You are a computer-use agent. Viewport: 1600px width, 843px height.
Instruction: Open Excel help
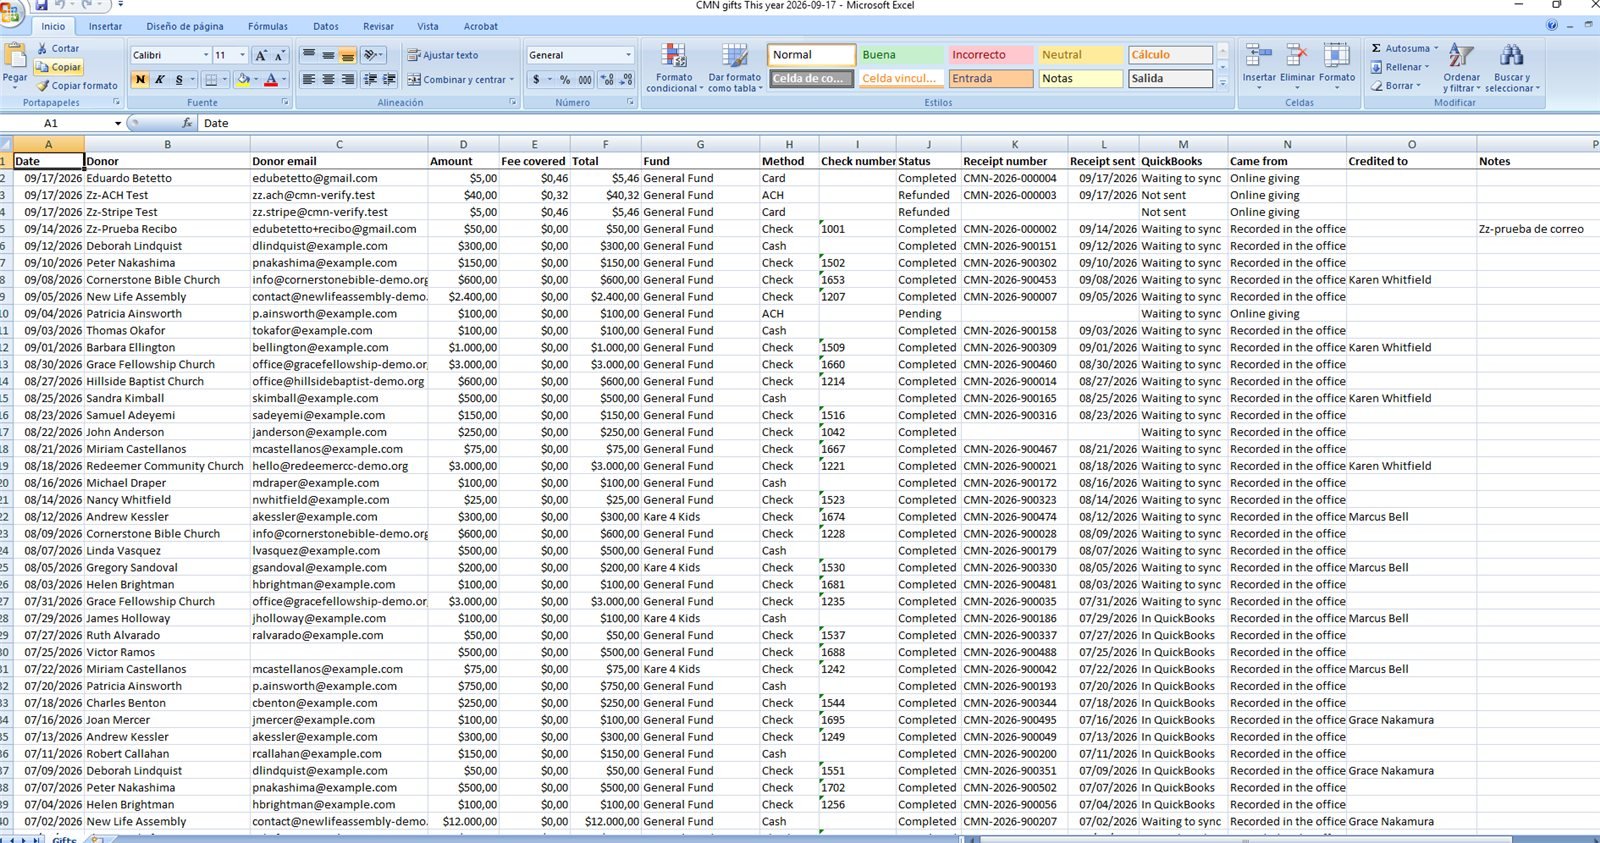click(x=1552, y=25)
